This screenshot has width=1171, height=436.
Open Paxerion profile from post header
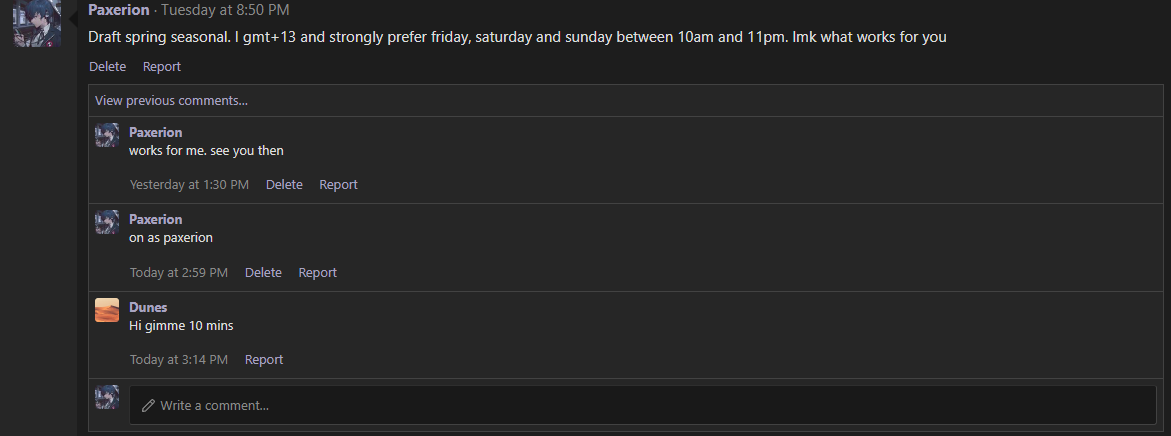coord(119,10)
